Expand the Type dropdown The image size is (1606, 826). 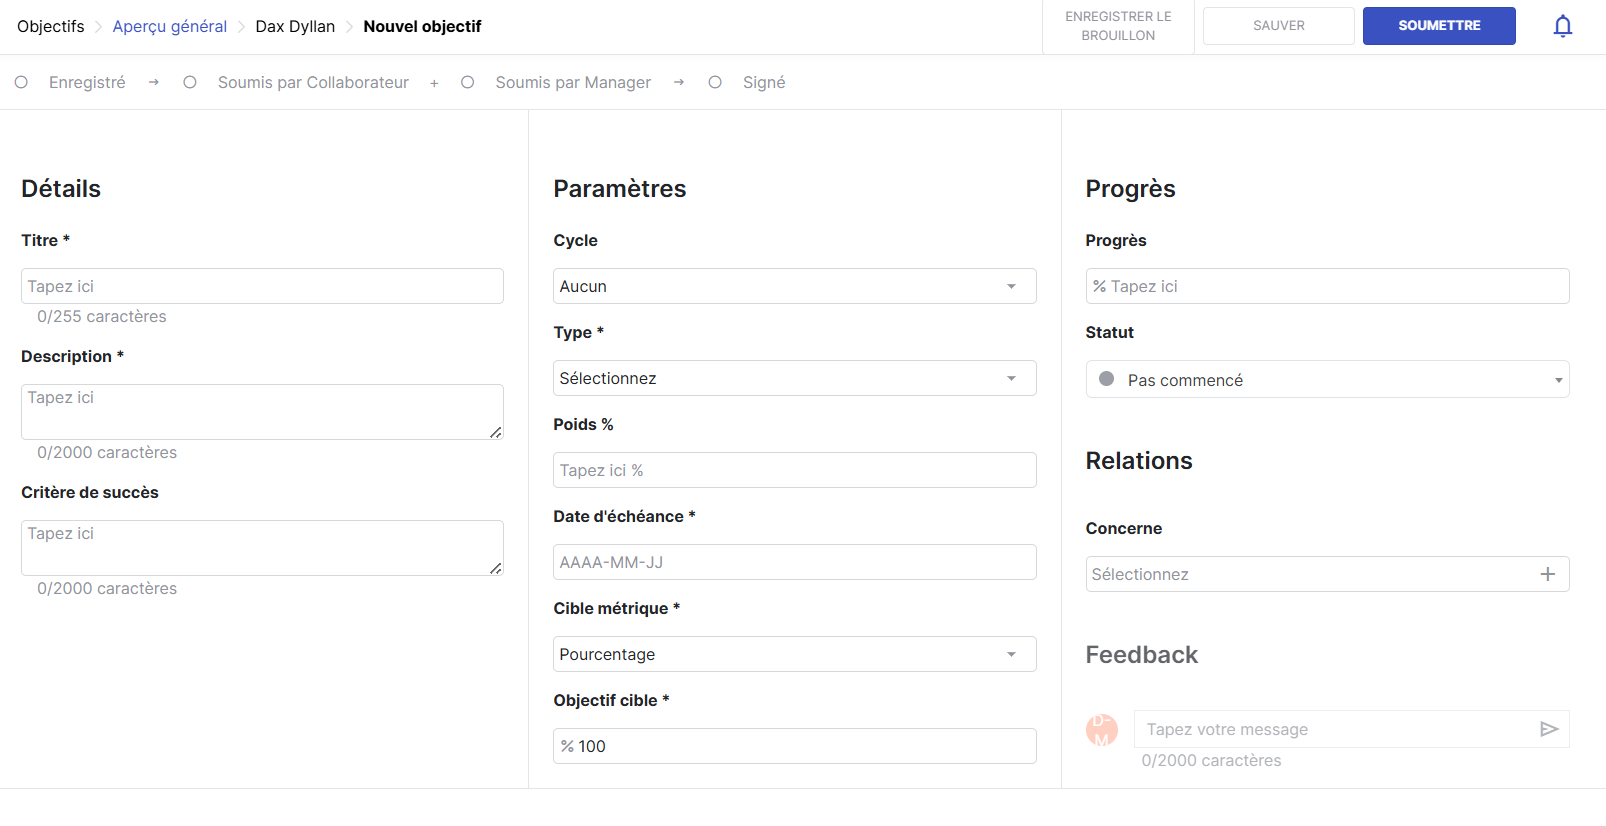[794, 378]
